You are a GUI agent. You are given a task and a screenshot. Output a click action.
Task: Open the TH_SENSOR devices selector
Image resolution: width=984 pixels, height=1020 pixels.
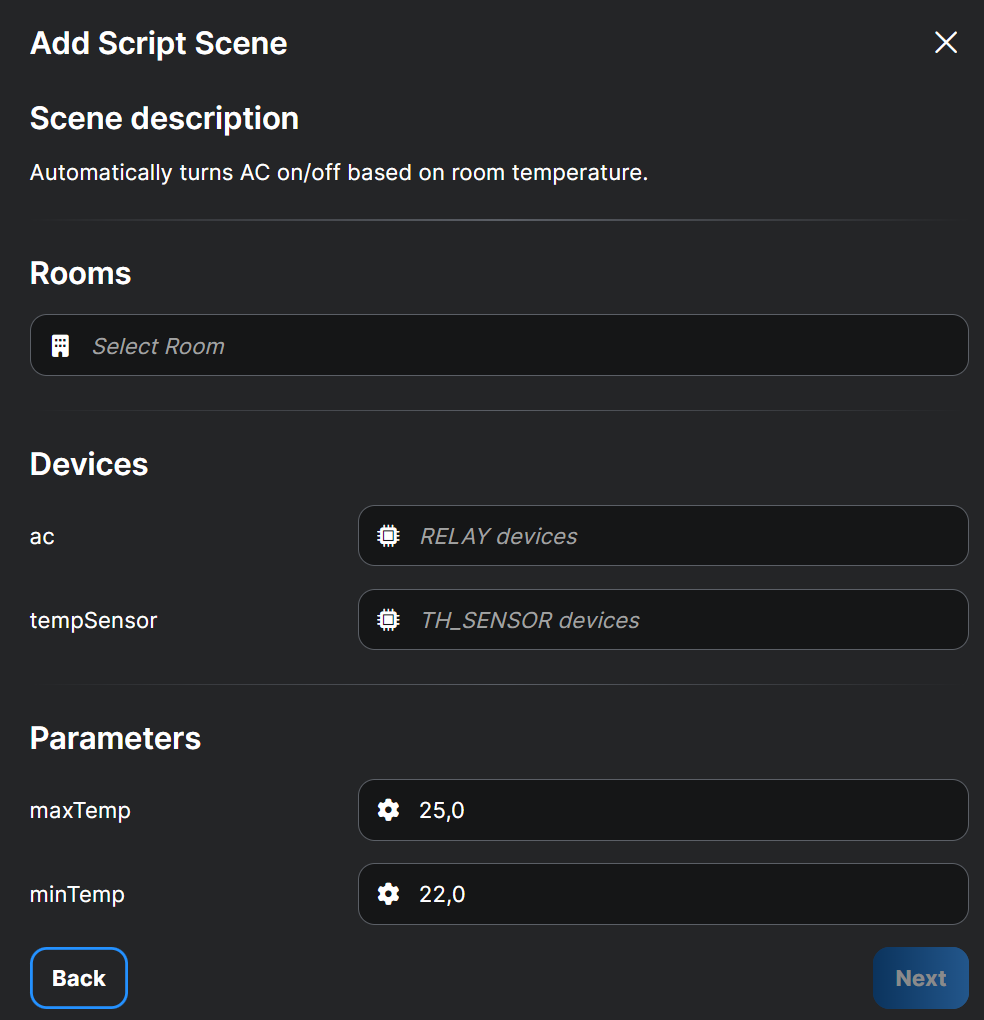(x=680, y=620)
